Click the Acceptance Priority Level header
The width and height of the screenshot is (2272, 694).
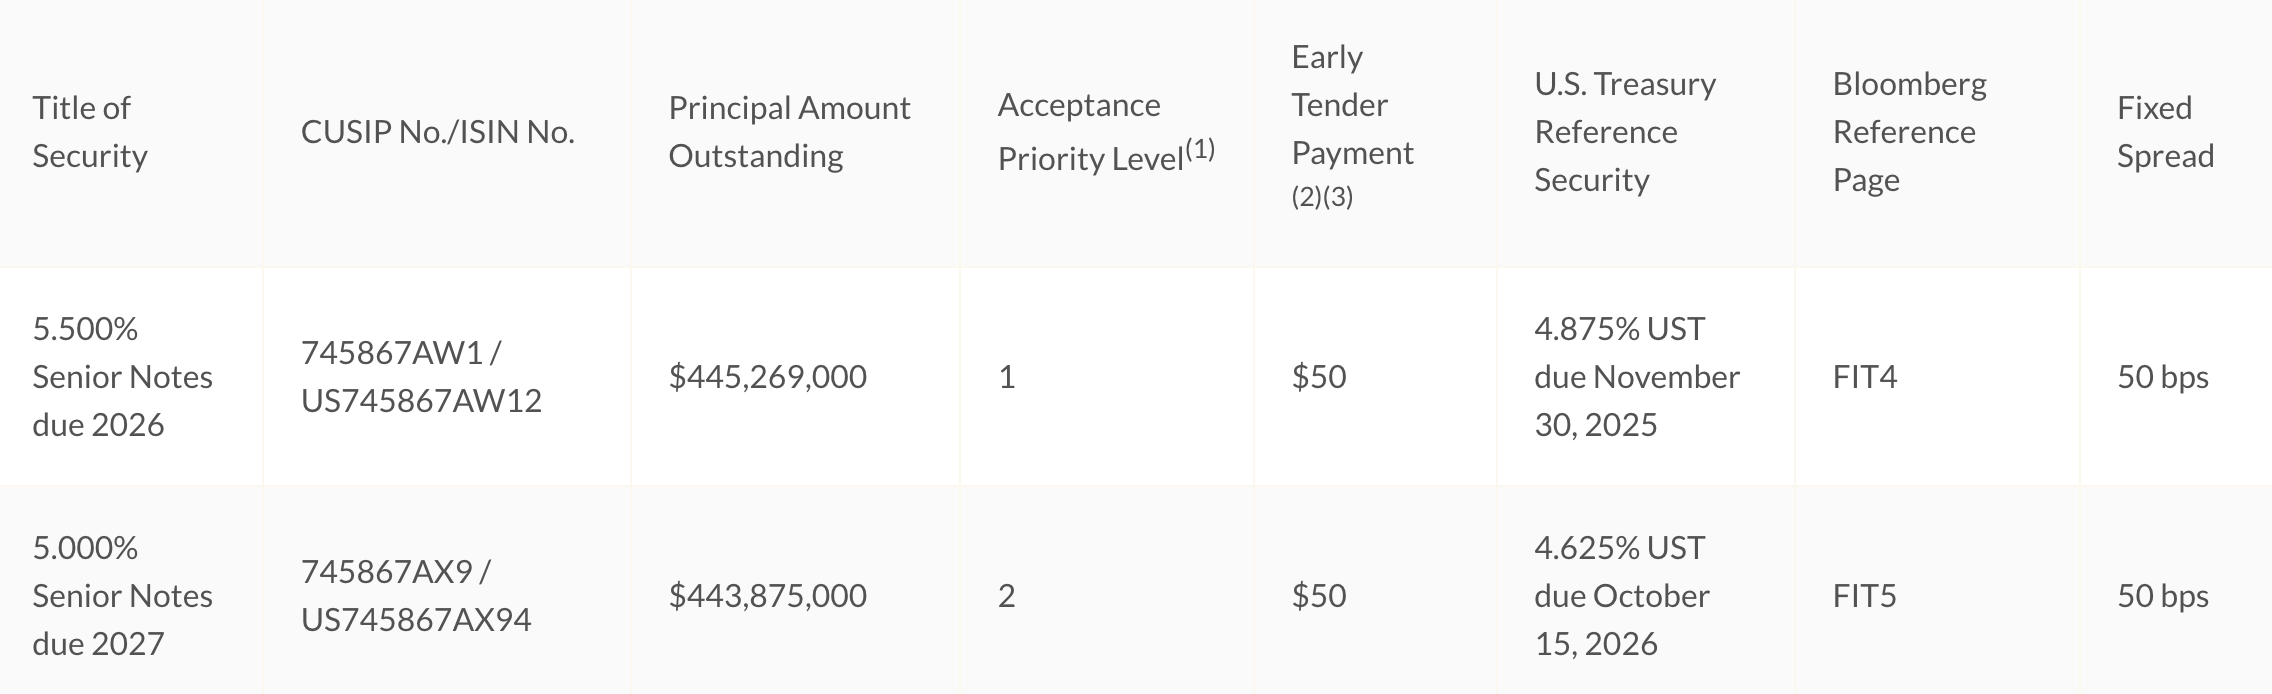pos(1106,132)
